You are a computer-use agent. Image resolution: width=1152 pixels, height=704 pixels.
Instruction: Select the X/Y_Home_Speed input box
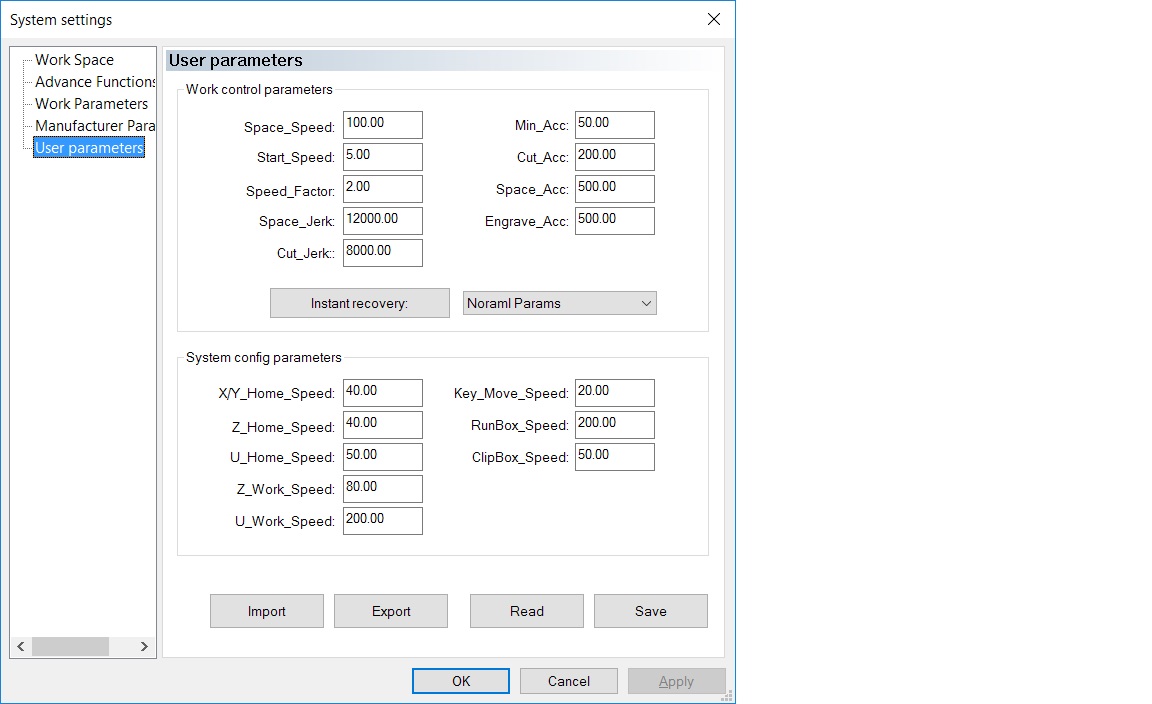click(x=383, y=393)
